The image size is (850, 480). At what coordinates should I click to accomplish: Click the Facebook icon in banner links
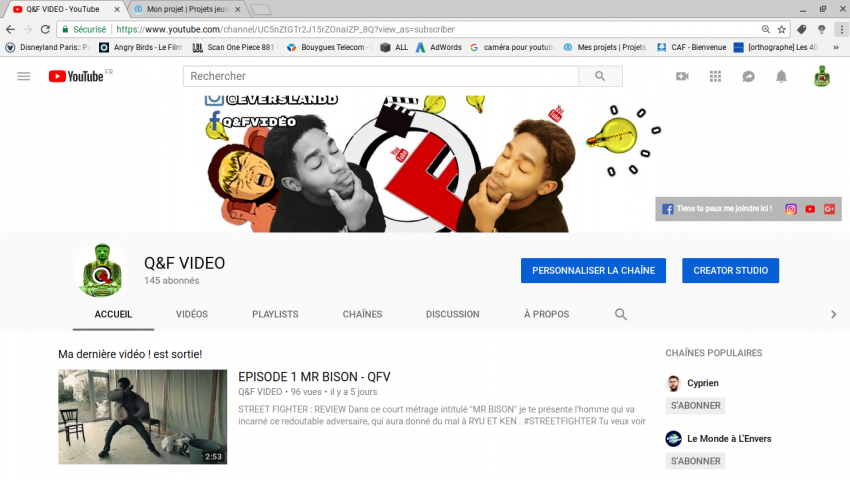[x=668, y=209]
